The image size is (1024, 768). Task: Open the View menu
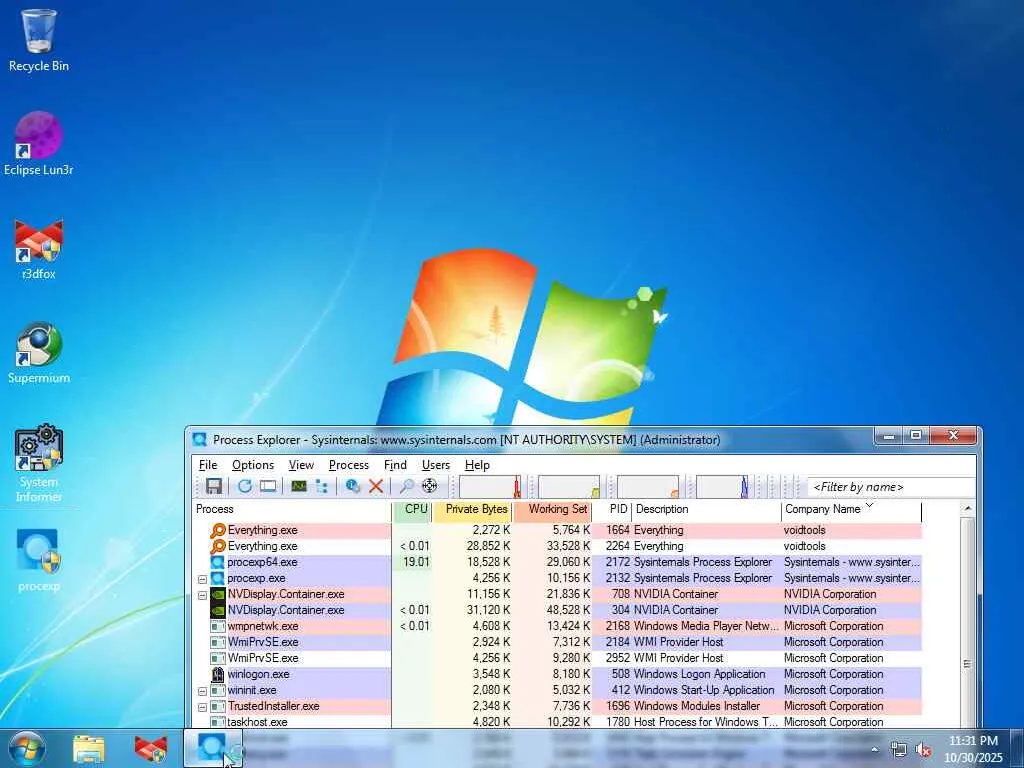(x=301, y=465)
